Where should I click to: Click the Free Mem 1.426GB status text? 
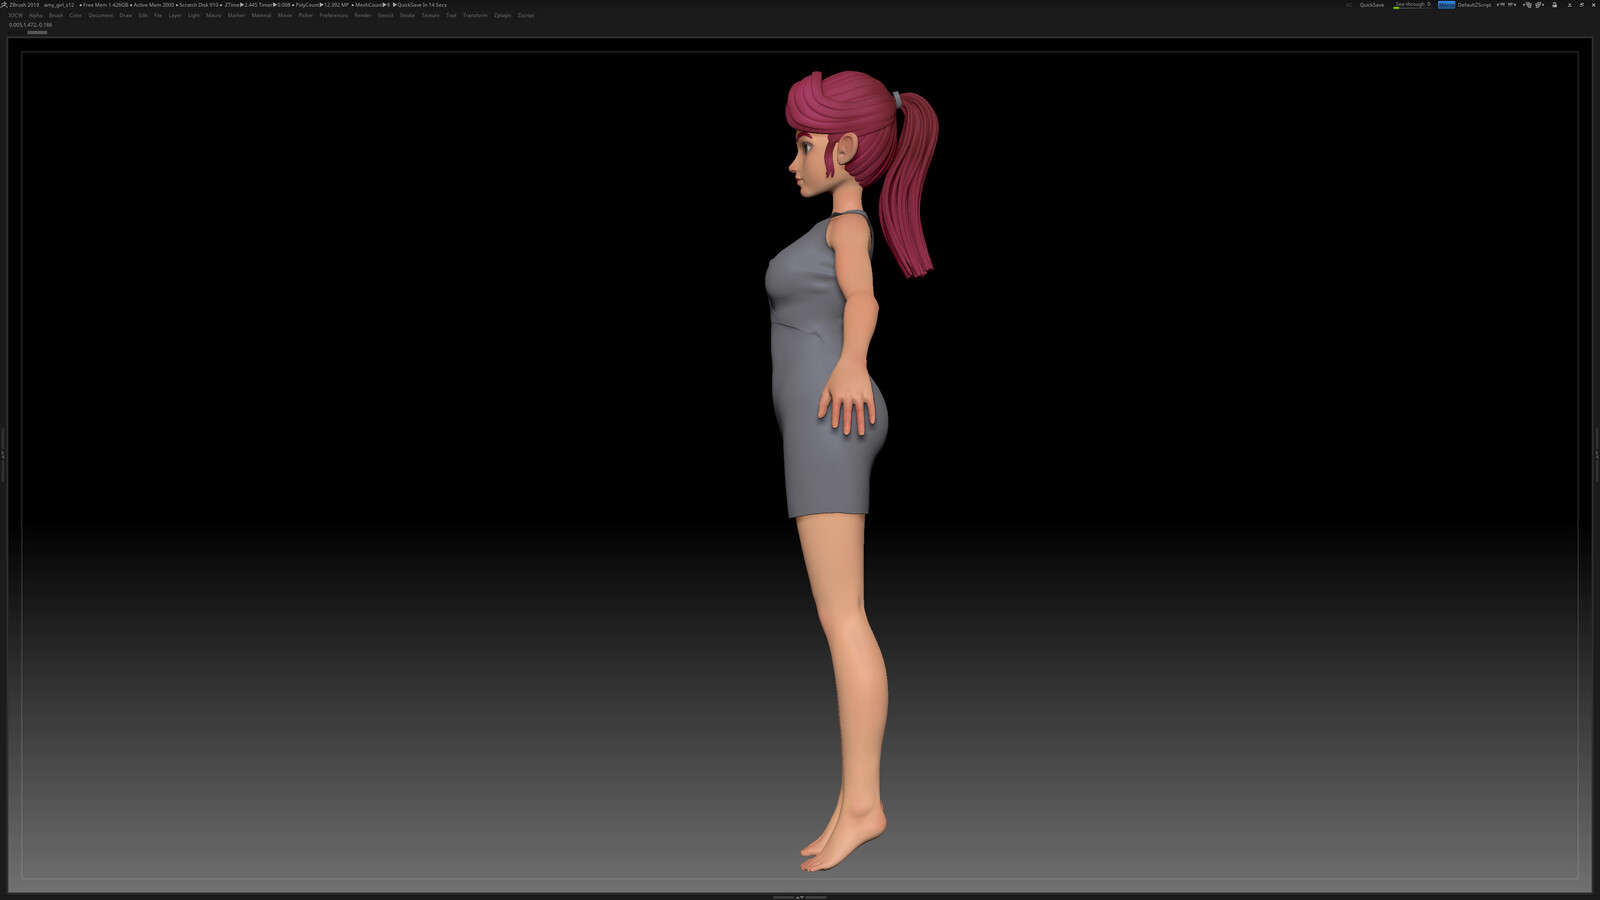coord(105,5)
